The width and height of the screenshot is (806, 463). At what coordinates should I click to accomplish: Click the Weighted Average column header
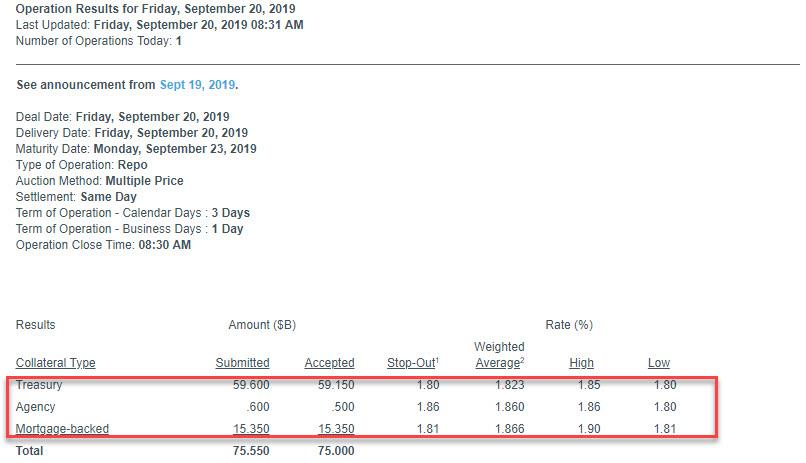[499, 355]
